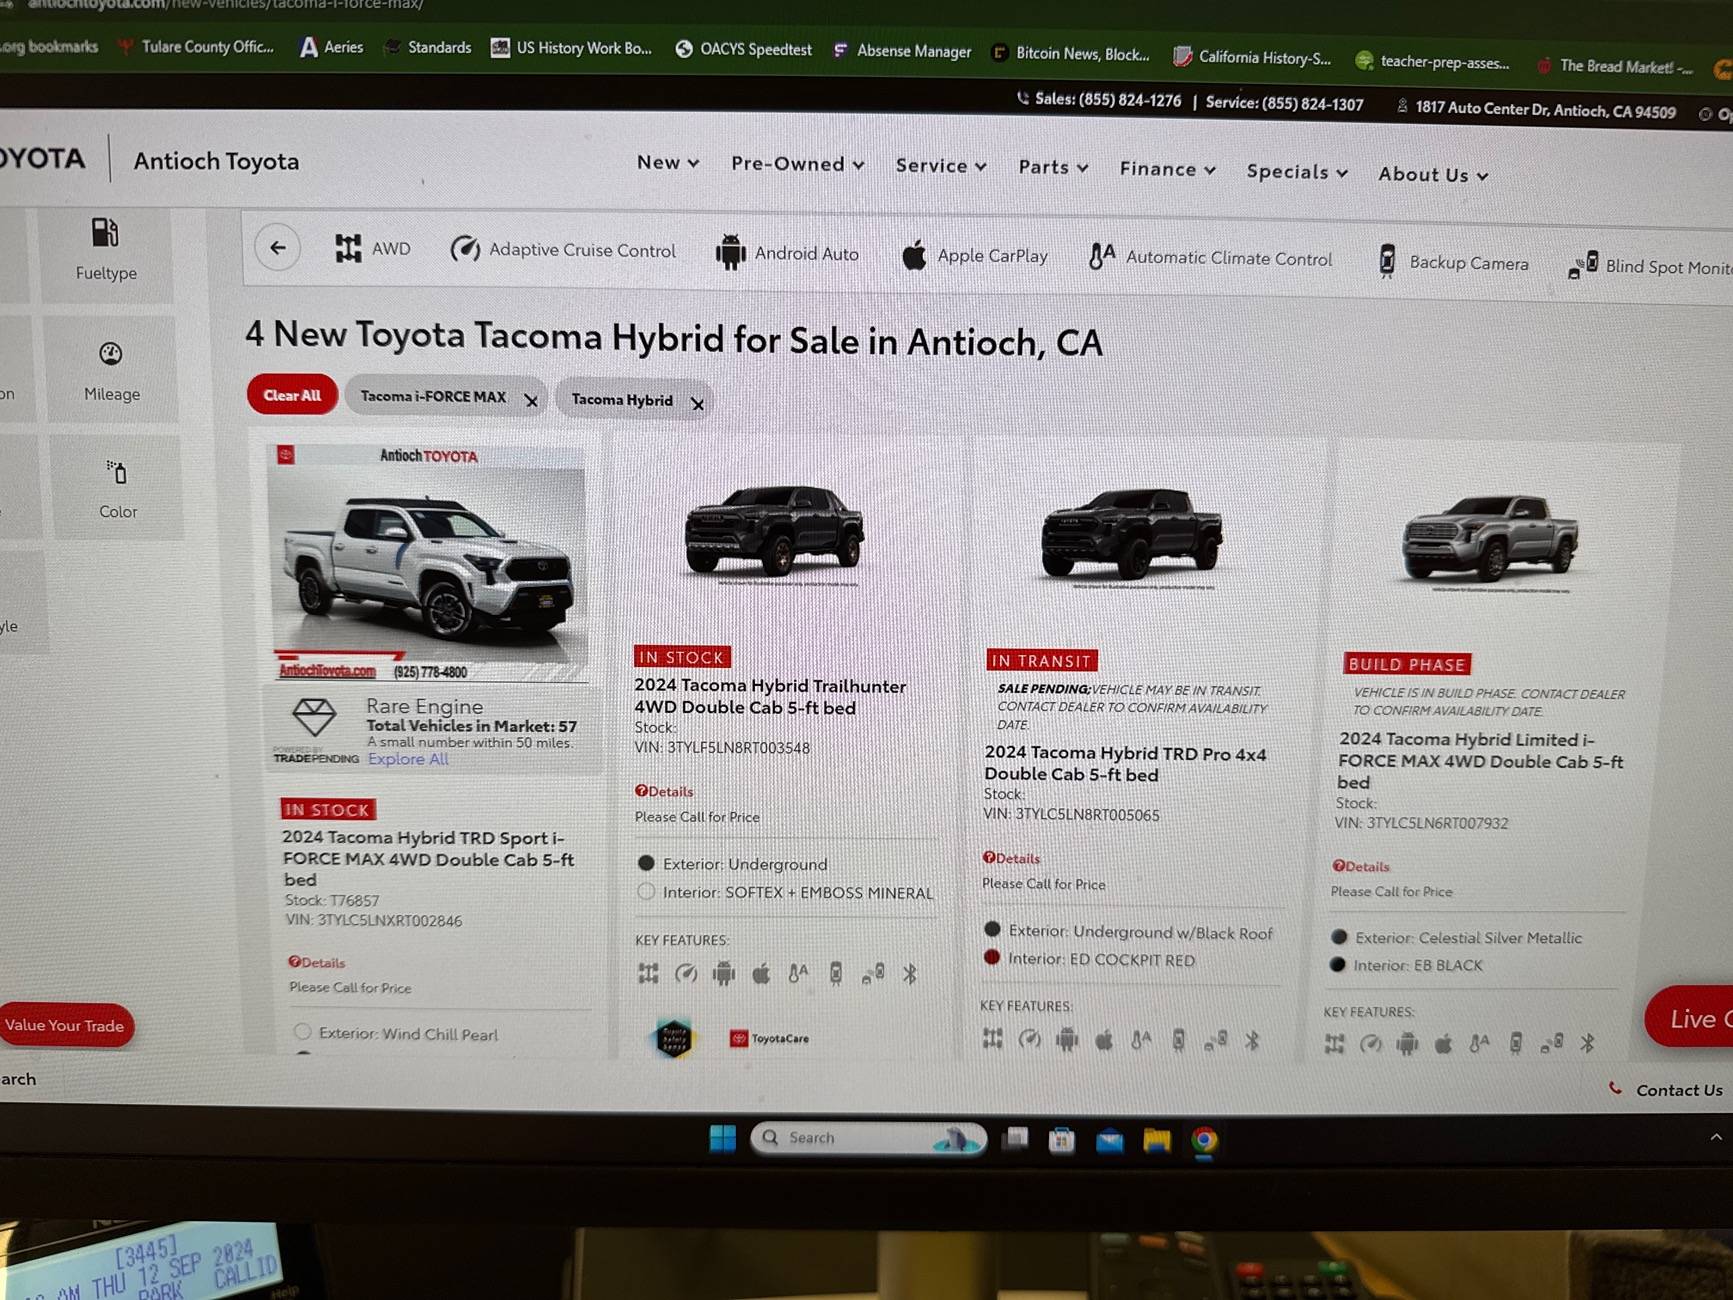Open the OACYS Speedtest bookmark
The height and width of the screenshot is (1300, 1733).
click(744, 49)
